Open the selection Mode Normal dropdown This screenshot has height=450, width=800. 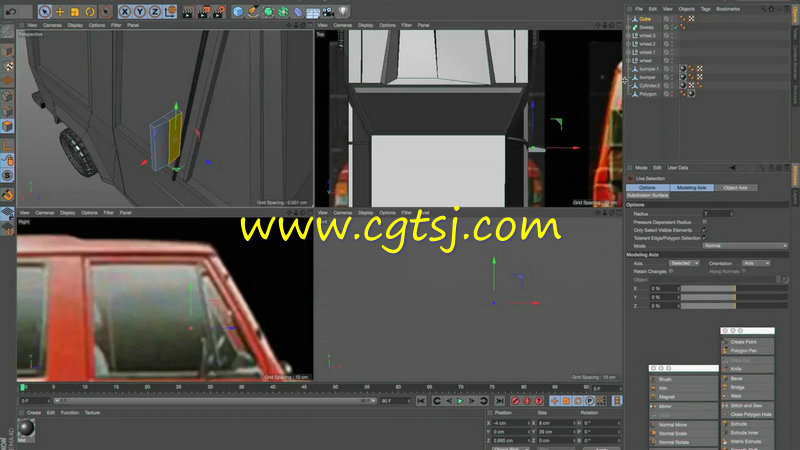coord(745,246)
